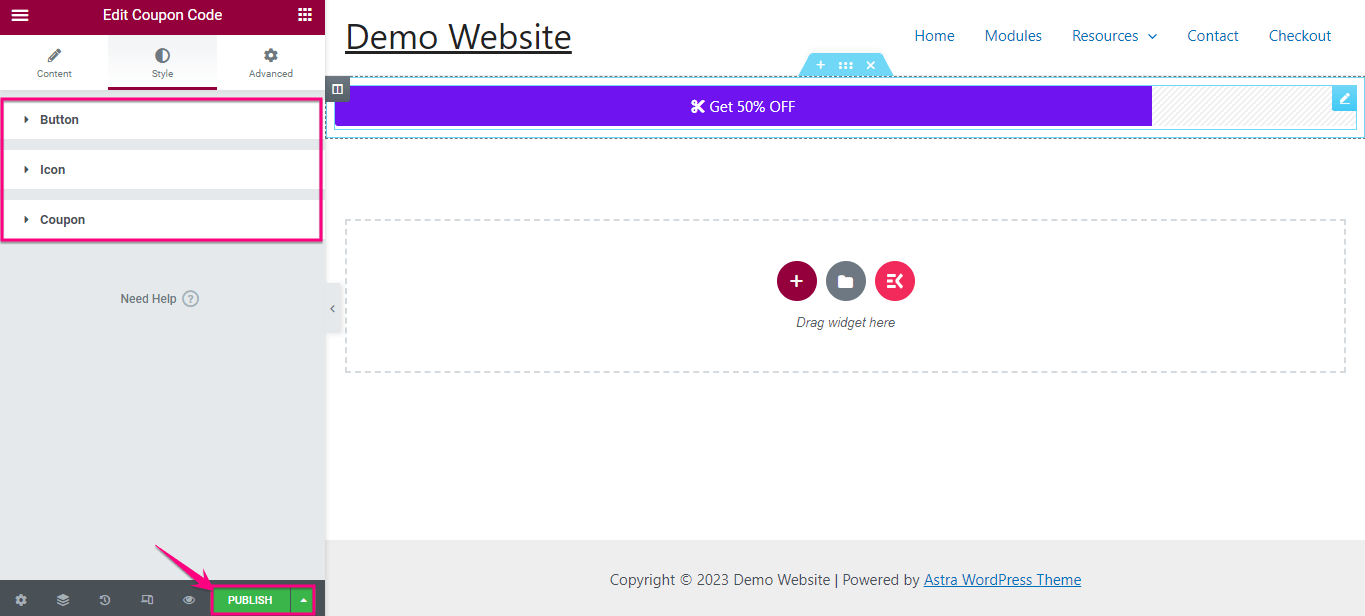Delete the coupon section with the X
The width and height of the screenshot is (1365, 616).
pos(871,64)
